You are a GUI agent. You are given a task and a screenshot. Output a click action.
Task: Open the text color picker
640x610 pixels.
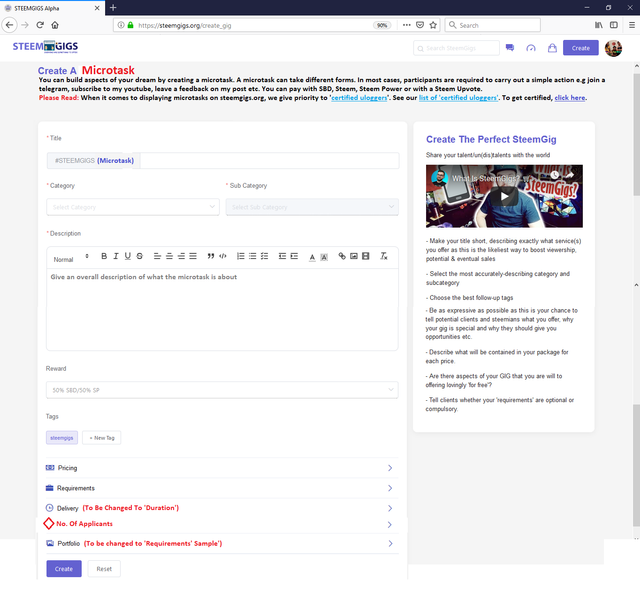point(312,257)
